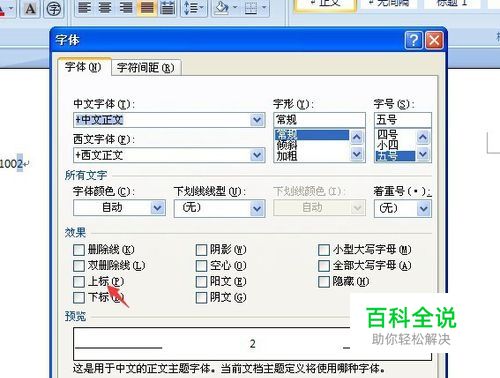The image size is (500, 378).
Task: Click the 字形 text field showing 常规
Action: pos(319,120)
